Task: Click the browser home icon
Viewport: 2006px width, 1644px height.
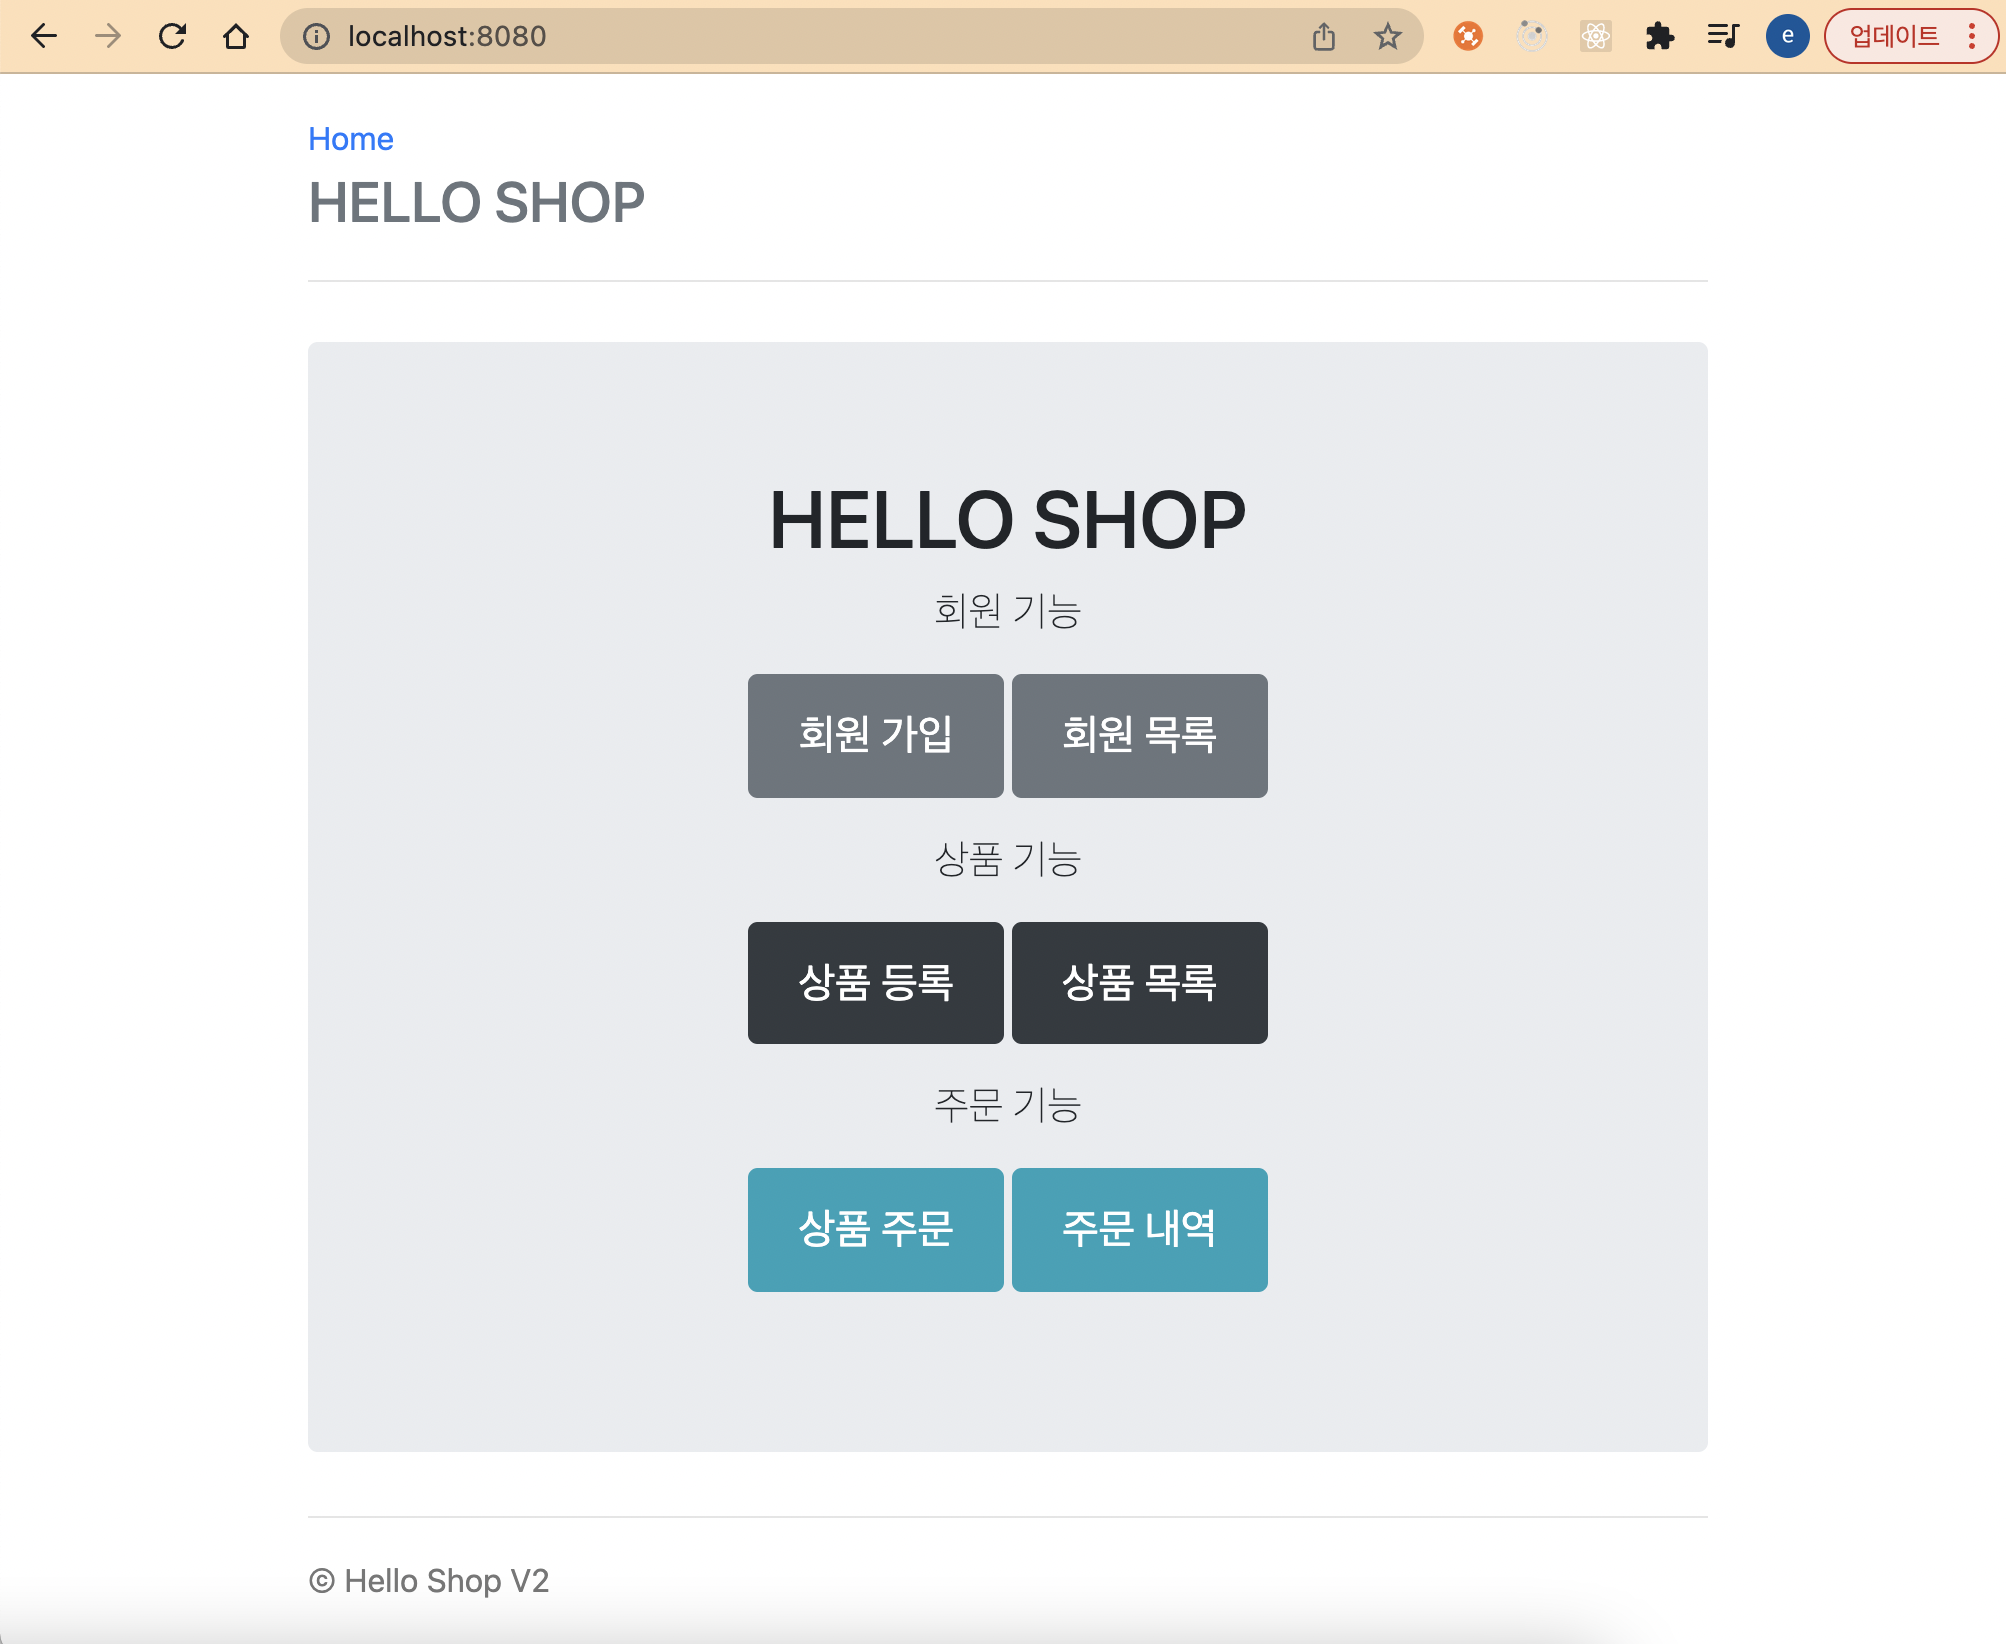Action: pyautogui.click(x=236, y=36)
